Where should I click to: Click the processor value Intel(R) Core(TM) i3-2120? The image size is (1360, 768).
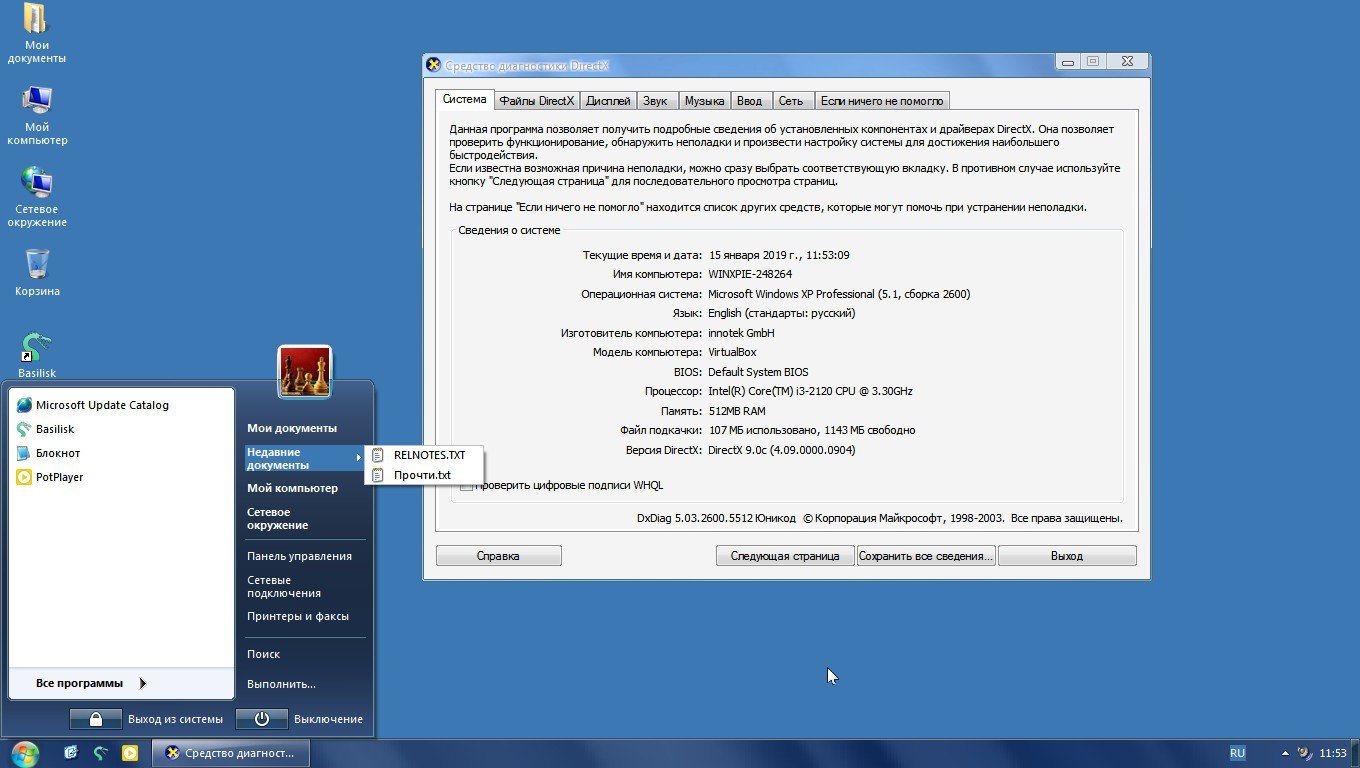pyautogui.click(x=810, y=391)
